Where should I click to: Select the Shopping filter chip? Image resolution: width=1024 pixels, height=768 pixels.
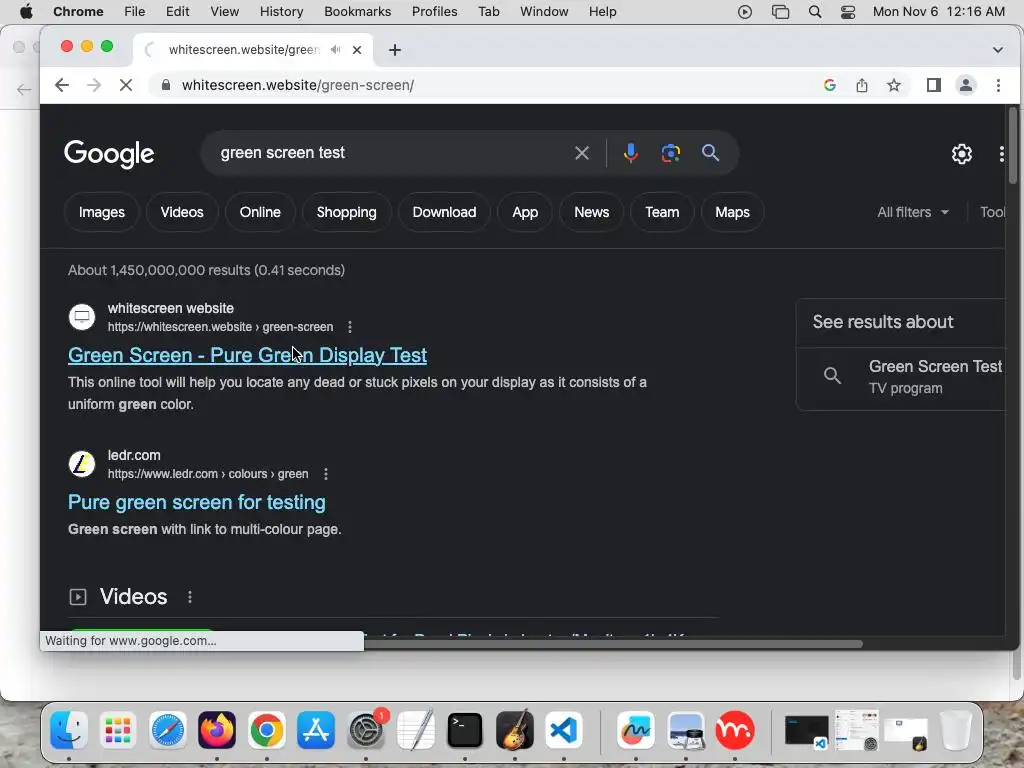pyautogui.click(x=347, y=212)
